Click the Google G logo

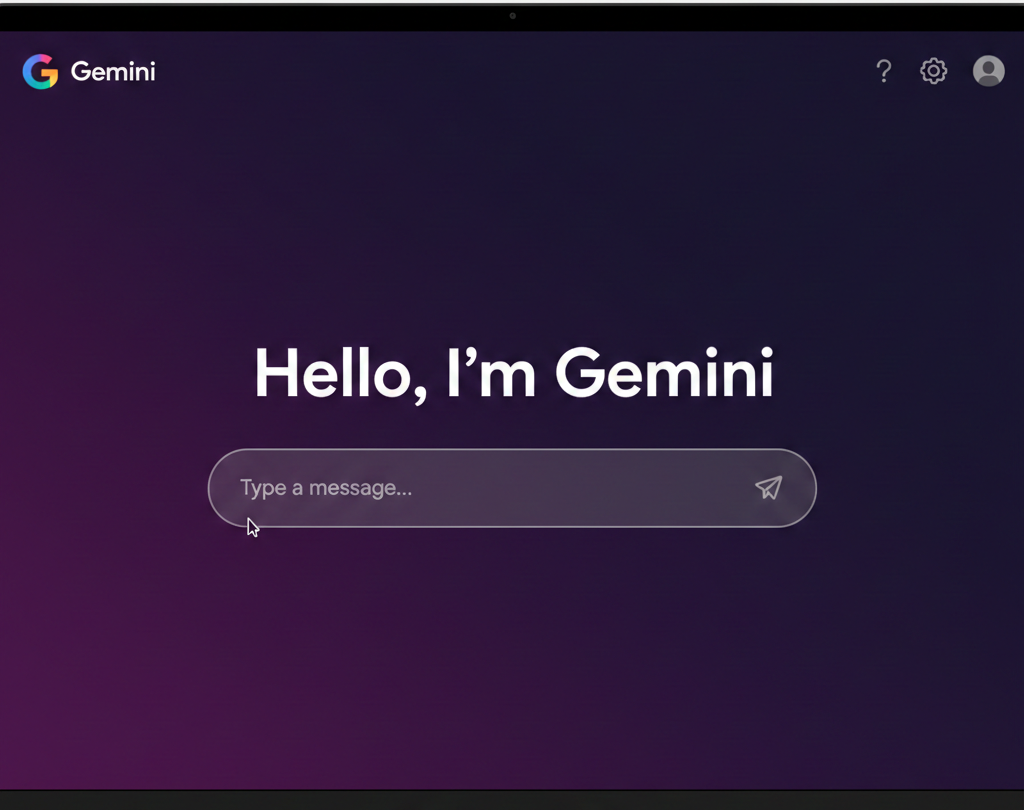[40, 72]
